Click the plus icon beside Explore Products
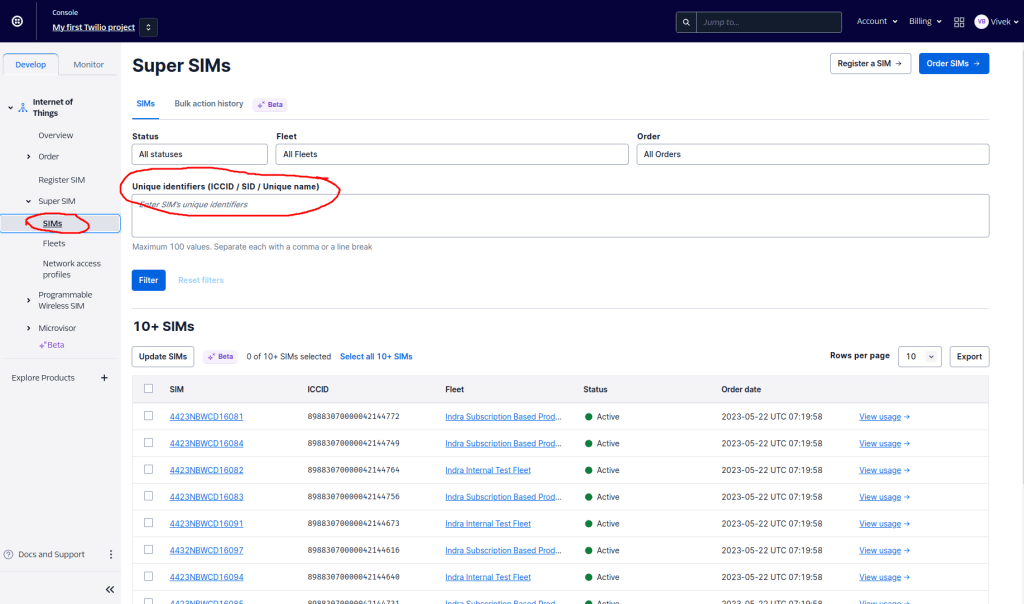Image resolution: width=1024 pixels, height=604 pixels. click(x=104, y=378)
